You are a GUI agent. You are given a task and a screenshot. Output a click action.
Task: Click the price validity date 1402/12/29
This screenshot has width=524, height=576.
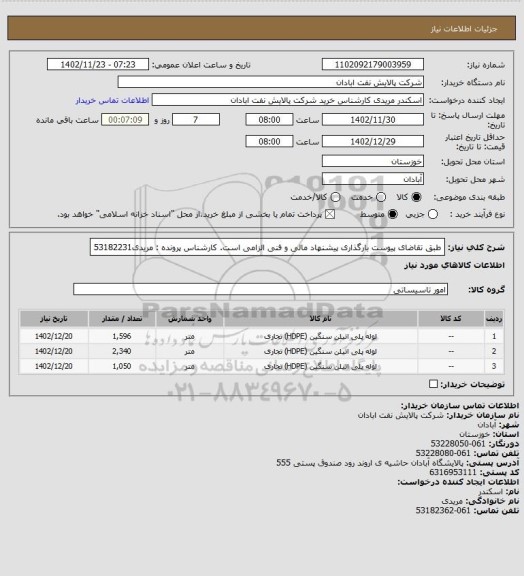pos(373,141)
